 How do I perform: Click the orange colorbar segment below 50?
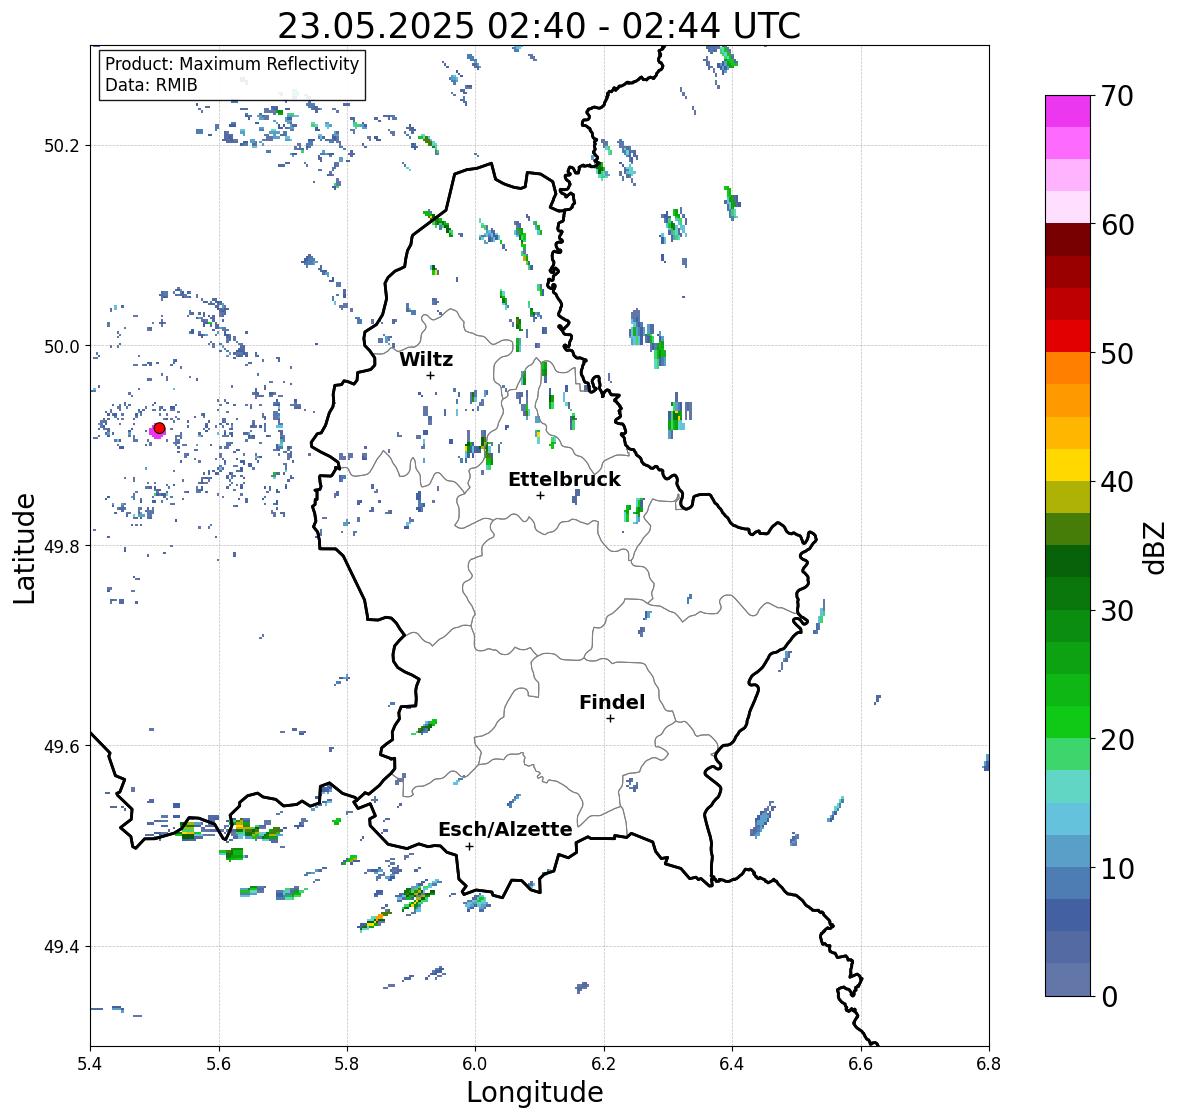click(1068, 368)
